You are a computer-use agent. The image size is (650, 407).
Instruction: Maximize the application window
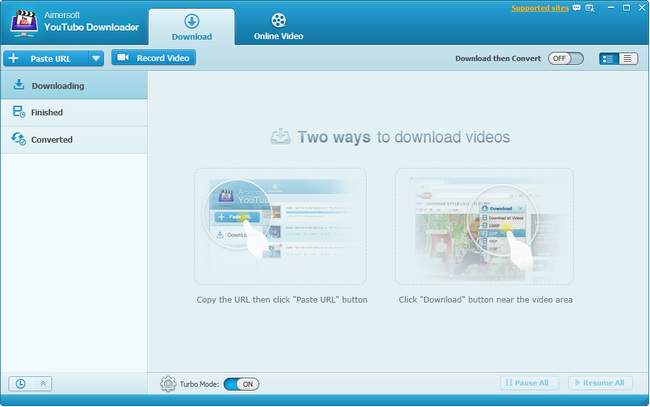[626, 7]
